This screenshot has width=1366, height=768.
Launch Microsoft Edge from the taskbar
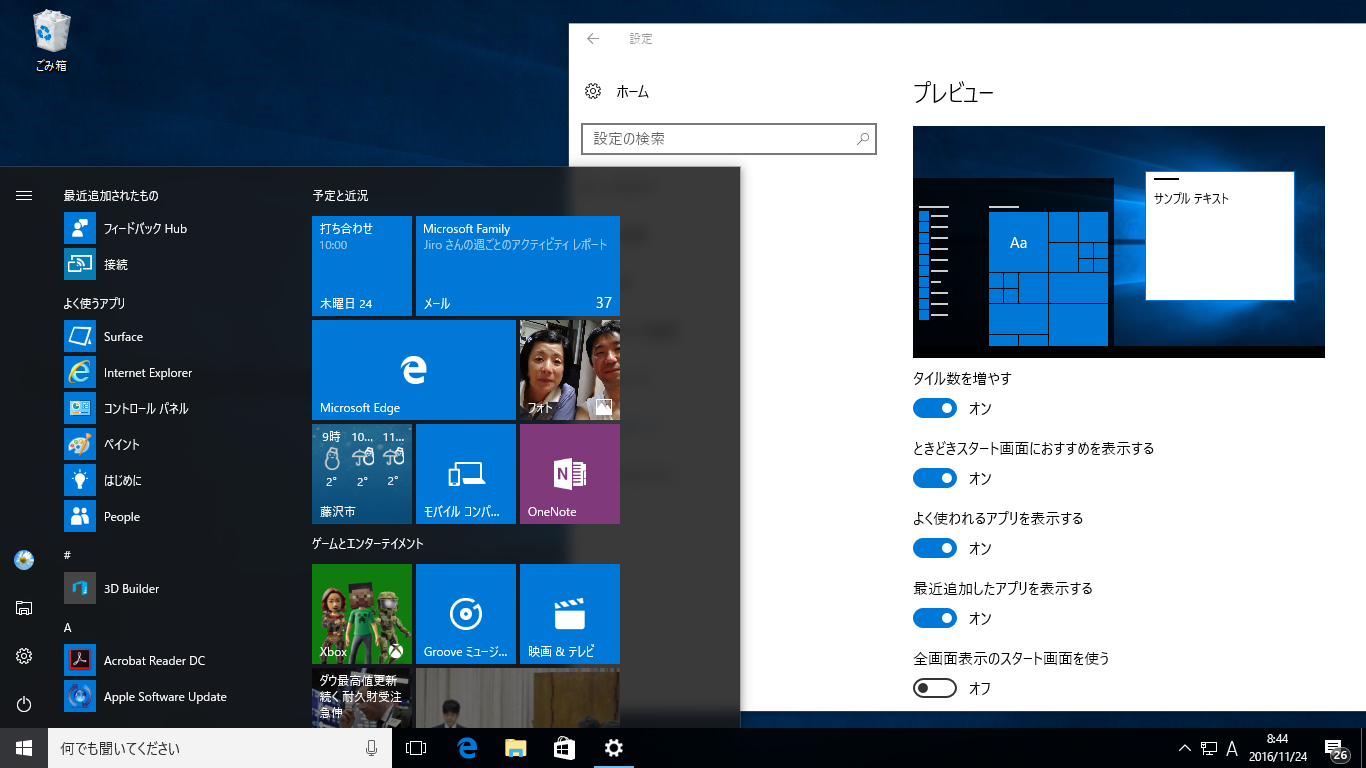click(x=466, y=748)
